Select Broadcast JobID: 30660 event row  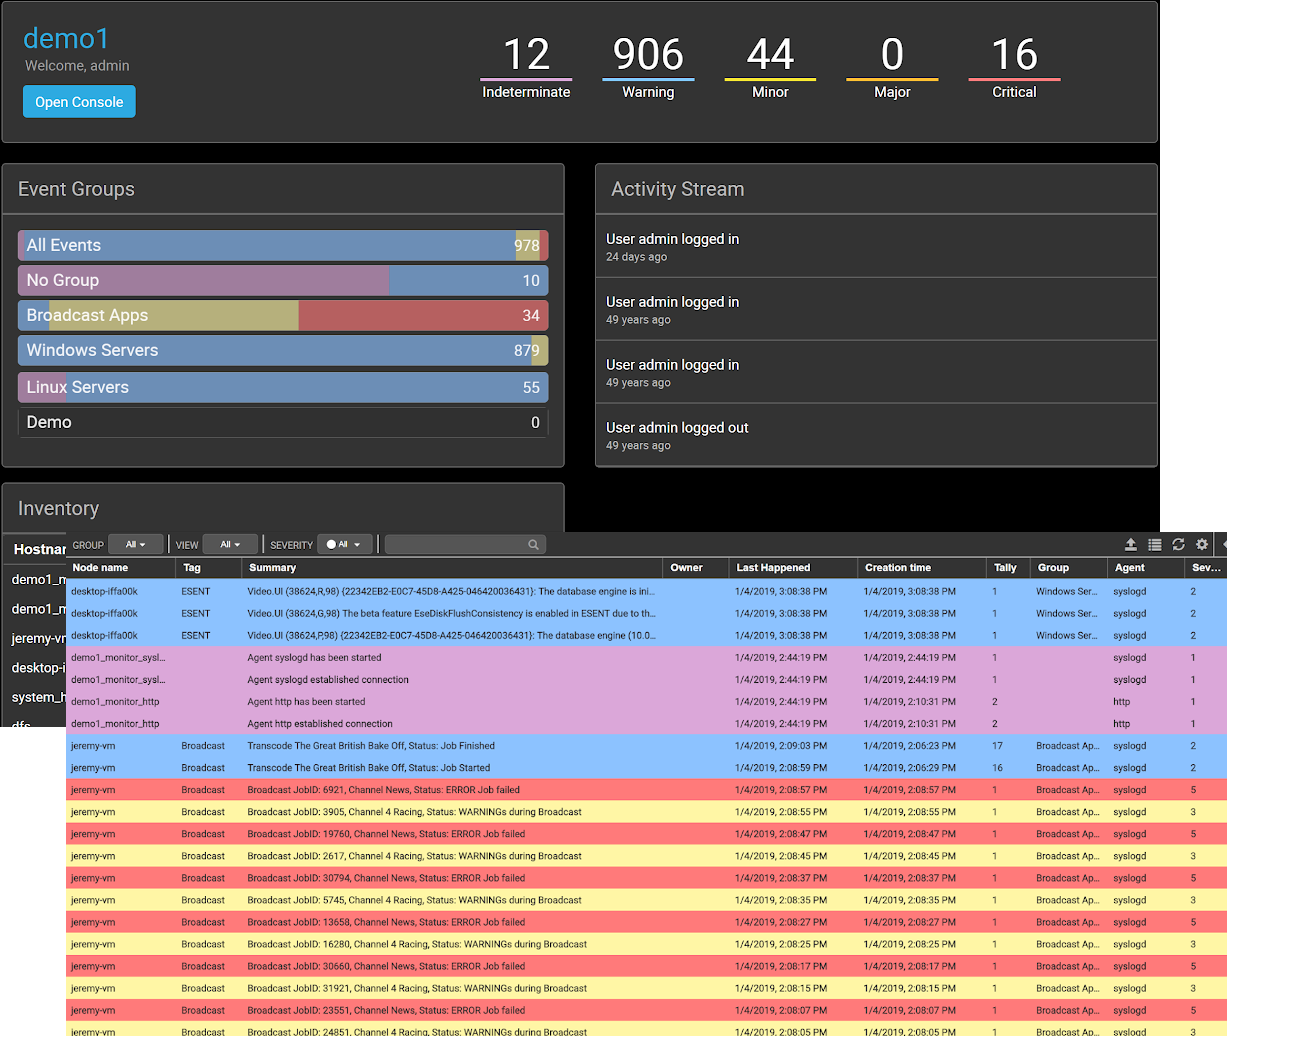[x=646, y=965]
